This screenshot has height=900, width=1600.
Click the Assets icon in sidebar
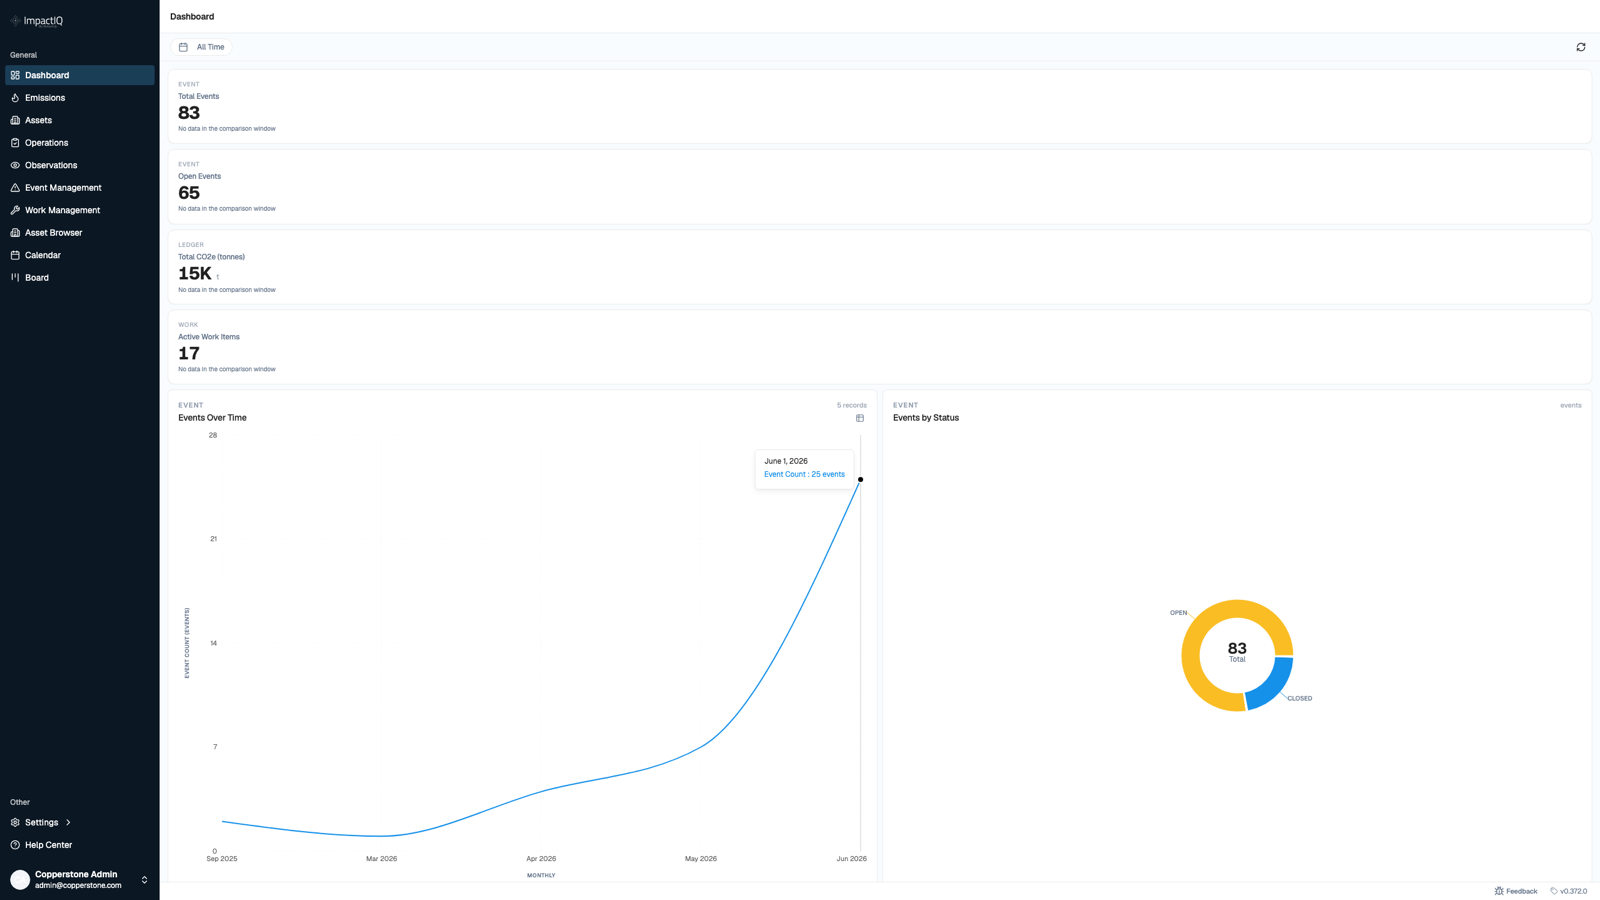click(x=15, y=120)
